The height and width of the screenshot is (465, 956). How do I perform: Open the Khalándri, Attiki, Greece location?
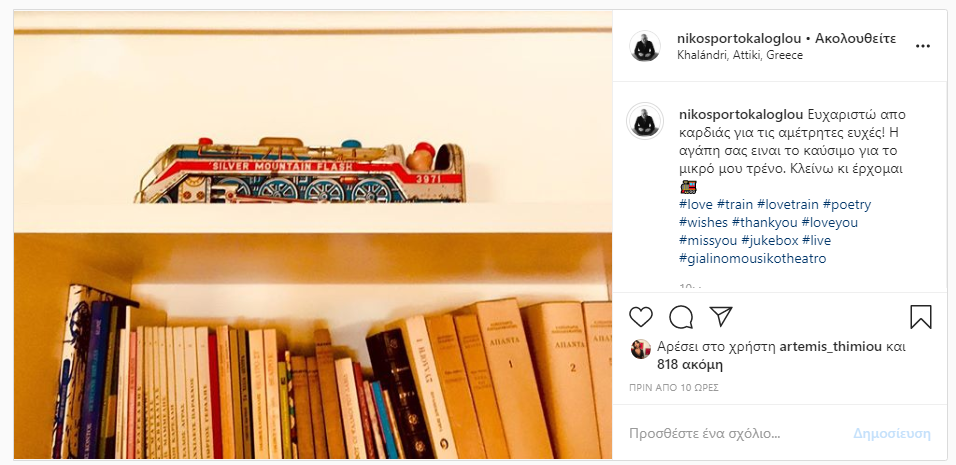740,55
